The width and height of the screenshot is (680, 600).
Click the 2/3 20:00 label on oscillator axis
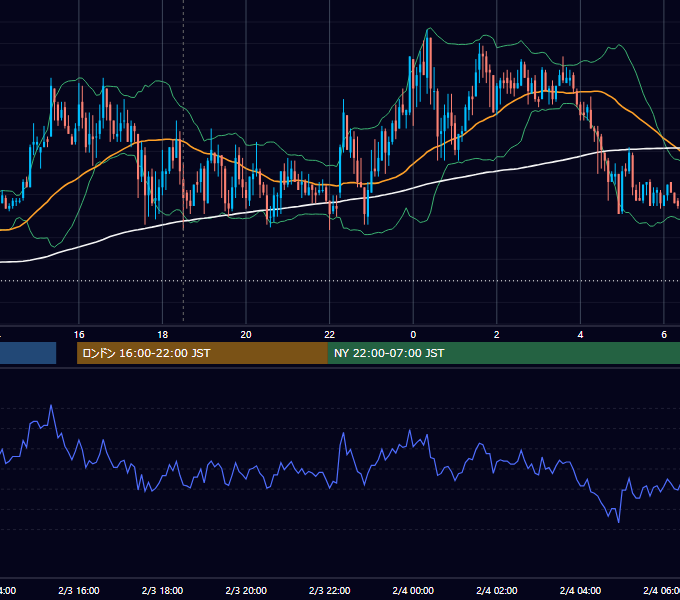coord(246,590)
